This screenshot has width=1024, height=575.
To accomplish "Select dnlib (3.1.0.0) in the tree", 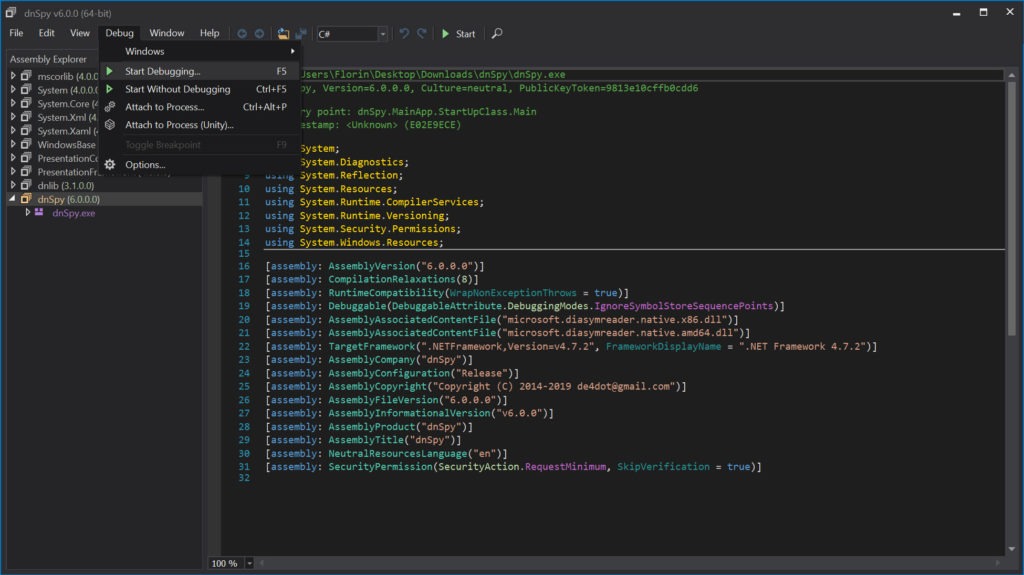I will pyautogui.click(x=65, y=186).
